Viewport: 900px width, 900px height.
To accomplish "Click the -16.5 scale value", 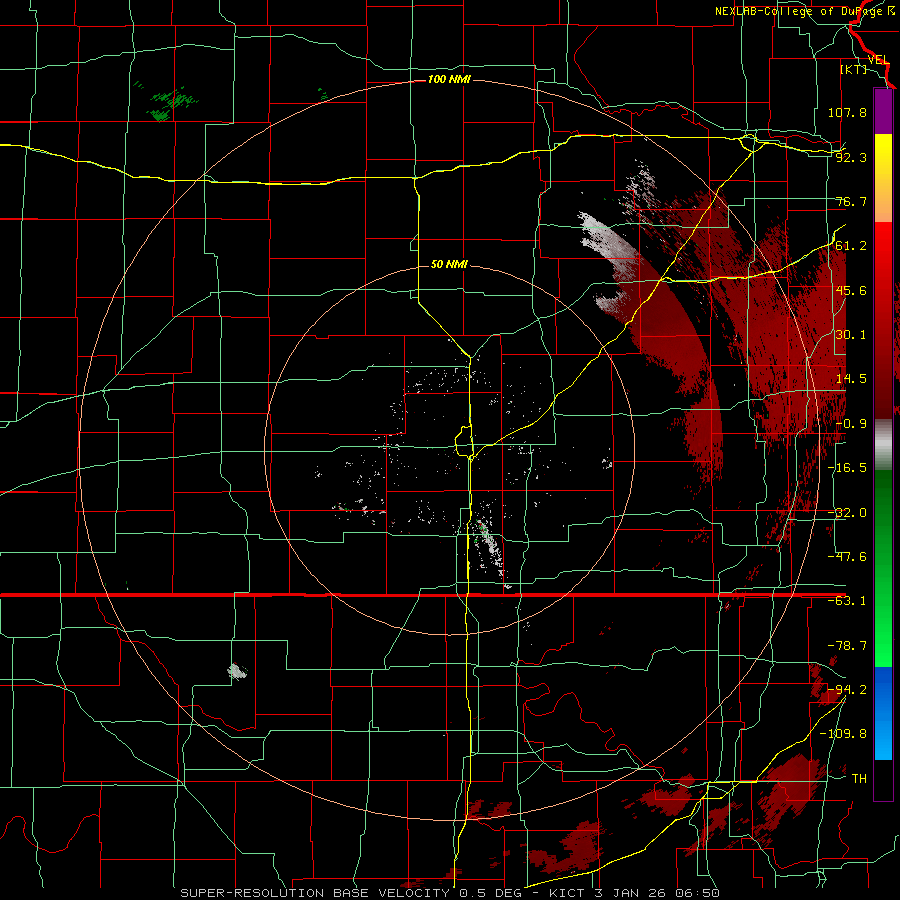I will point(847,468).
